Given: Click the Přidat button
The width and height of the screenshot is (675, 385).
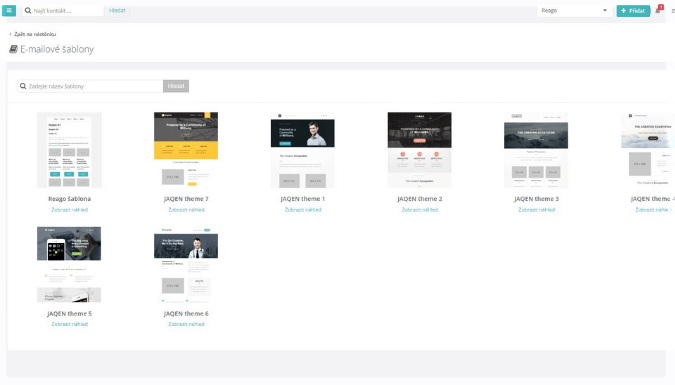Looking at the screenshot, I should tap(633, 10).
